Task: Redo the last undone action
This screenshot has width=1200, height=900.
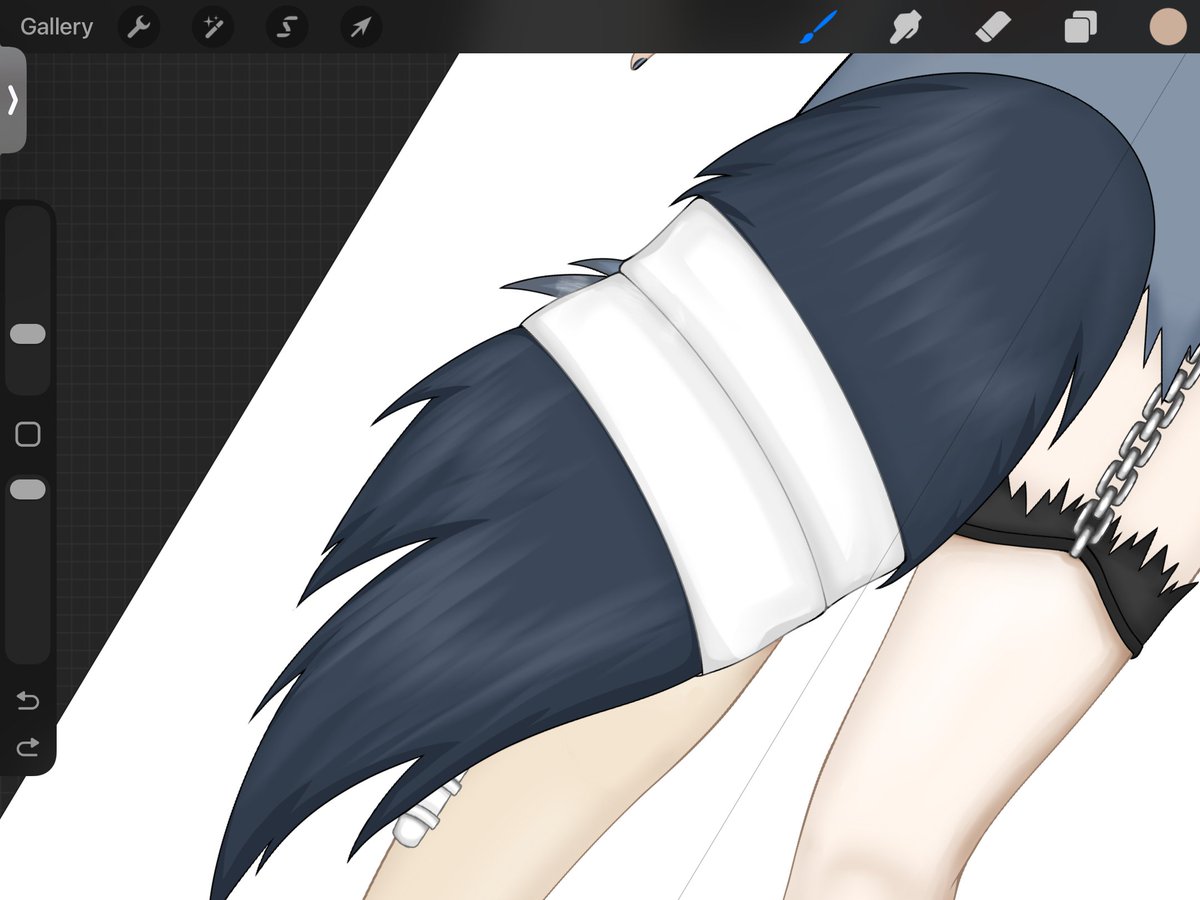Action: 28,747
